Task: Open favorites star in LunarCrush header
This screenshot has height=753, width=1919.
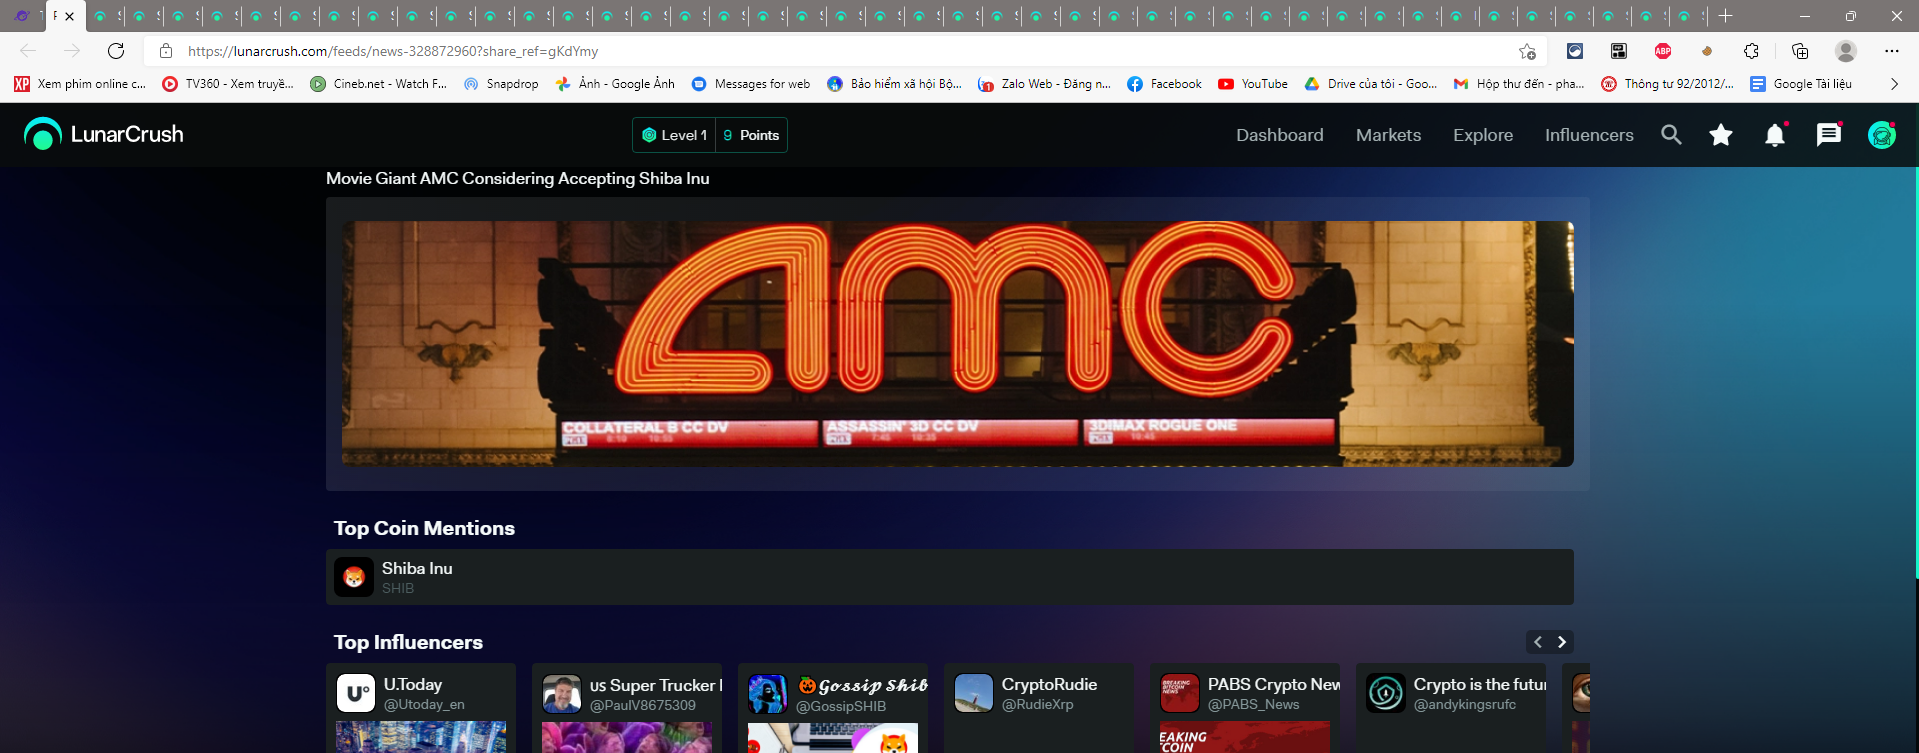Action: coord(1721,135)
